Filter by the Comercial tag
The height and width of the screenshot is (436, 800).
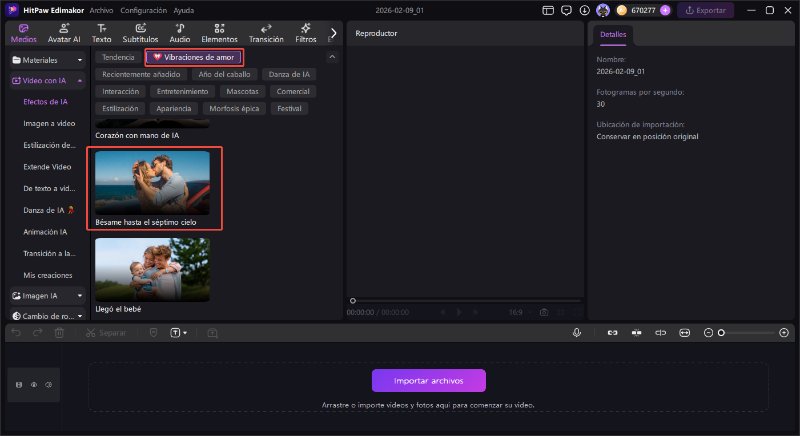(293, 91)
